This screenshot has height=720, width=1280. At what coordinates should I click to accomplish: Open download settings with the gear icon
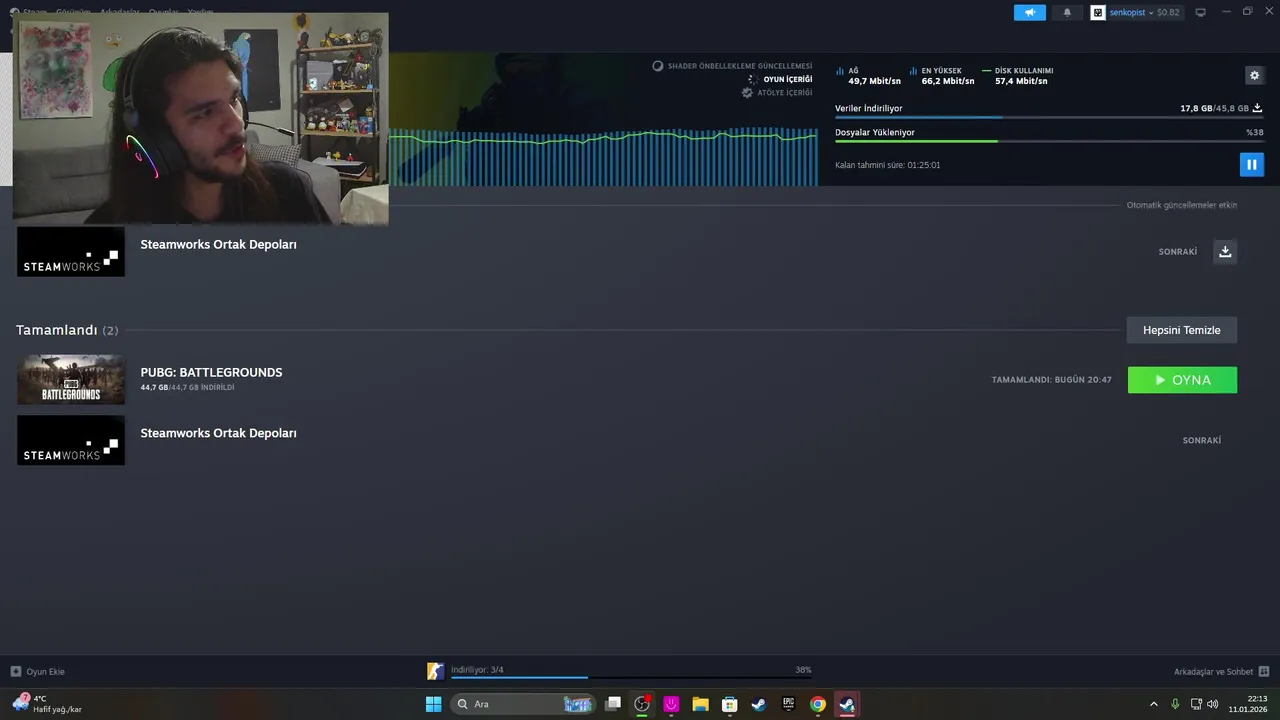click(x=1254, y=75)
